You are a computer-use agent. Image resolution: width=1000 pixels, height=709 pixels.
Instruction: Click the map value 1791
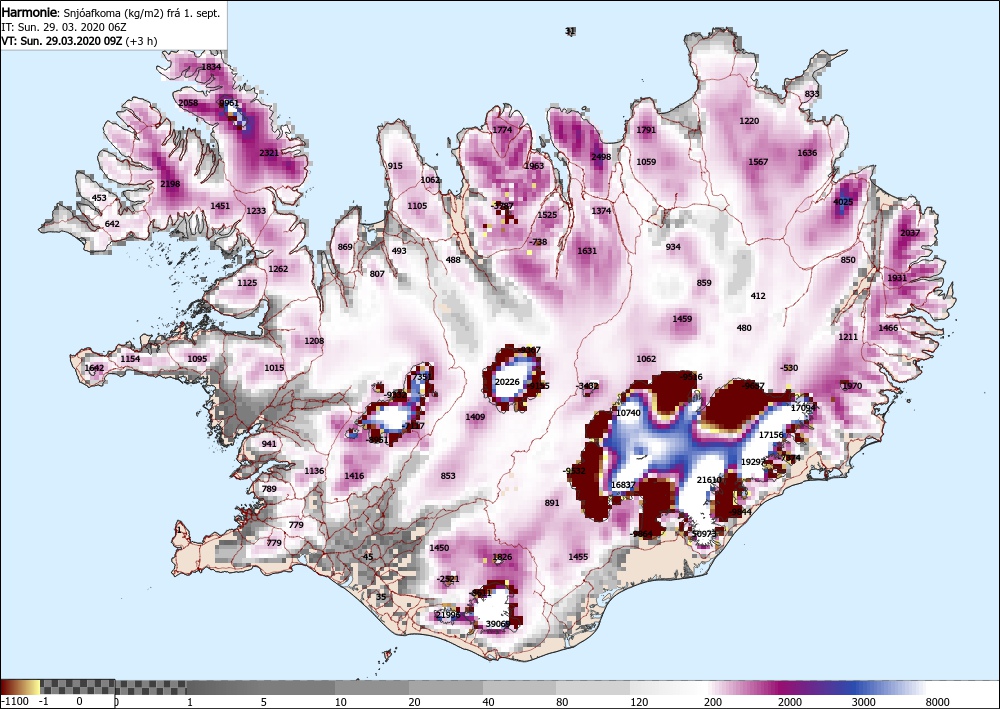[x=646, y=130]
